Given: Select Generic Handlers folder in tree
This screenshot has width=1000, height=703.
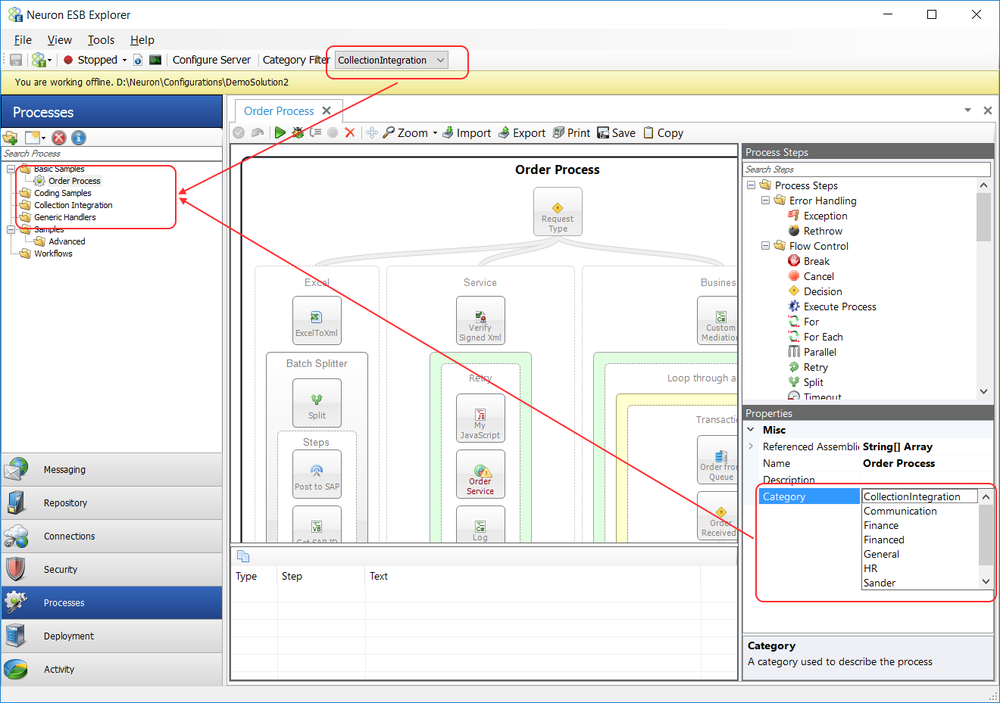Looking at the screenshot, I should coord(65,218).
